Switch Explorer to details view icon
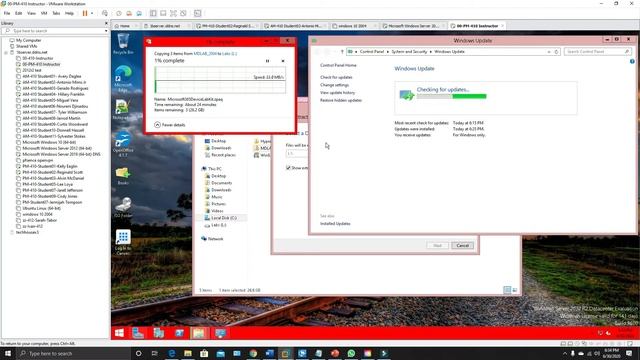Viewport: 640px width, 360px height. [x=507, y=290]
